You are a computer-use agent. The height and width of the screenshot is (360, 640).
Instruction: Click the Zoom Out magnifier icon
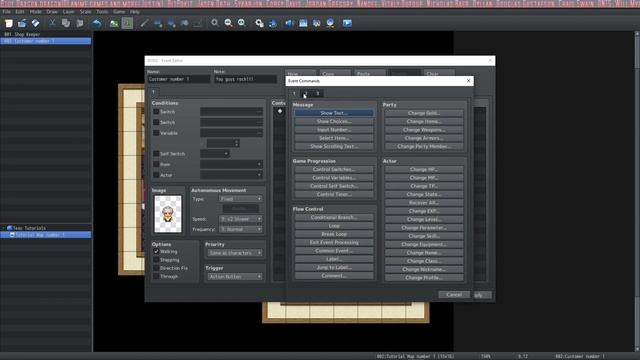[228, 23]
